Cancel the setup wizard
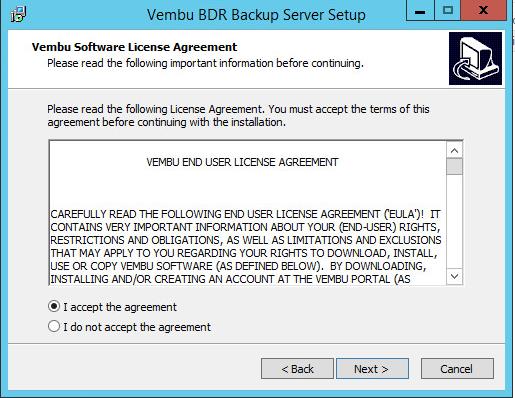The width and height of the screenshot is (515, 398). coord(457,369)
